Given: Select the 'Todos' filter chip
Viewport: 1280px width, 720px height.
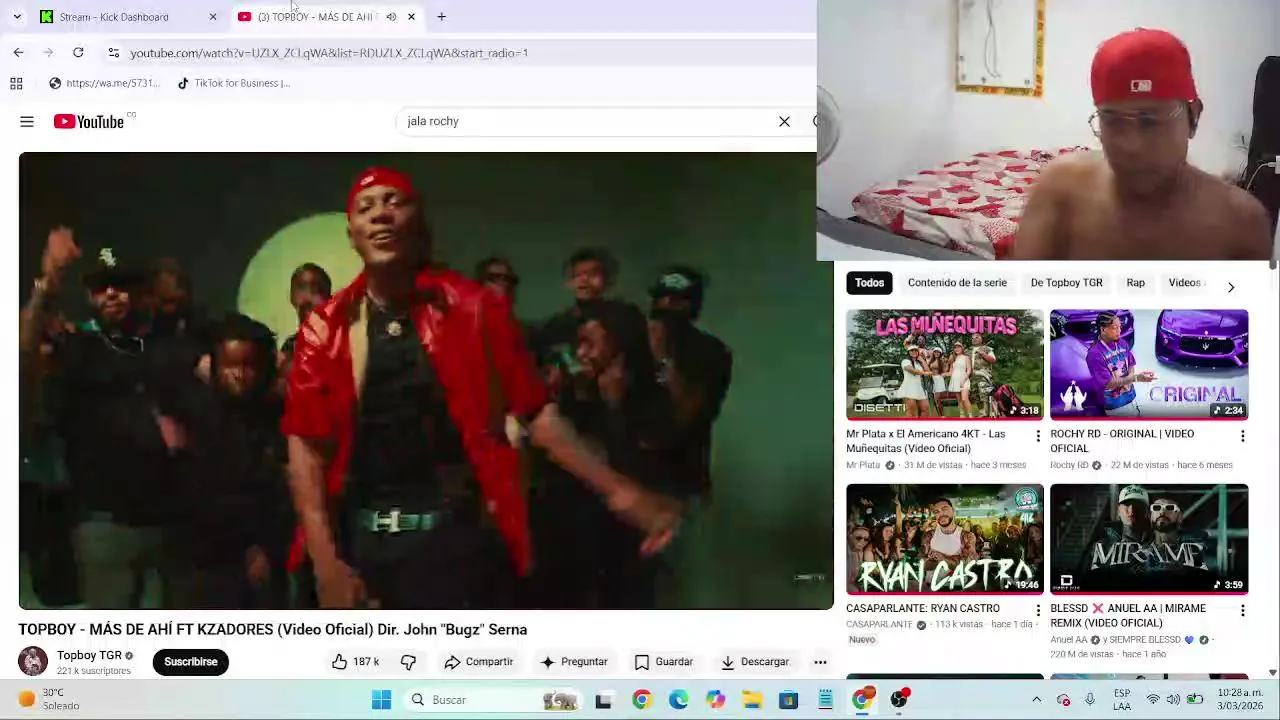Looking at the screenshot, I should pyautogui.click(x=869, y=283).
